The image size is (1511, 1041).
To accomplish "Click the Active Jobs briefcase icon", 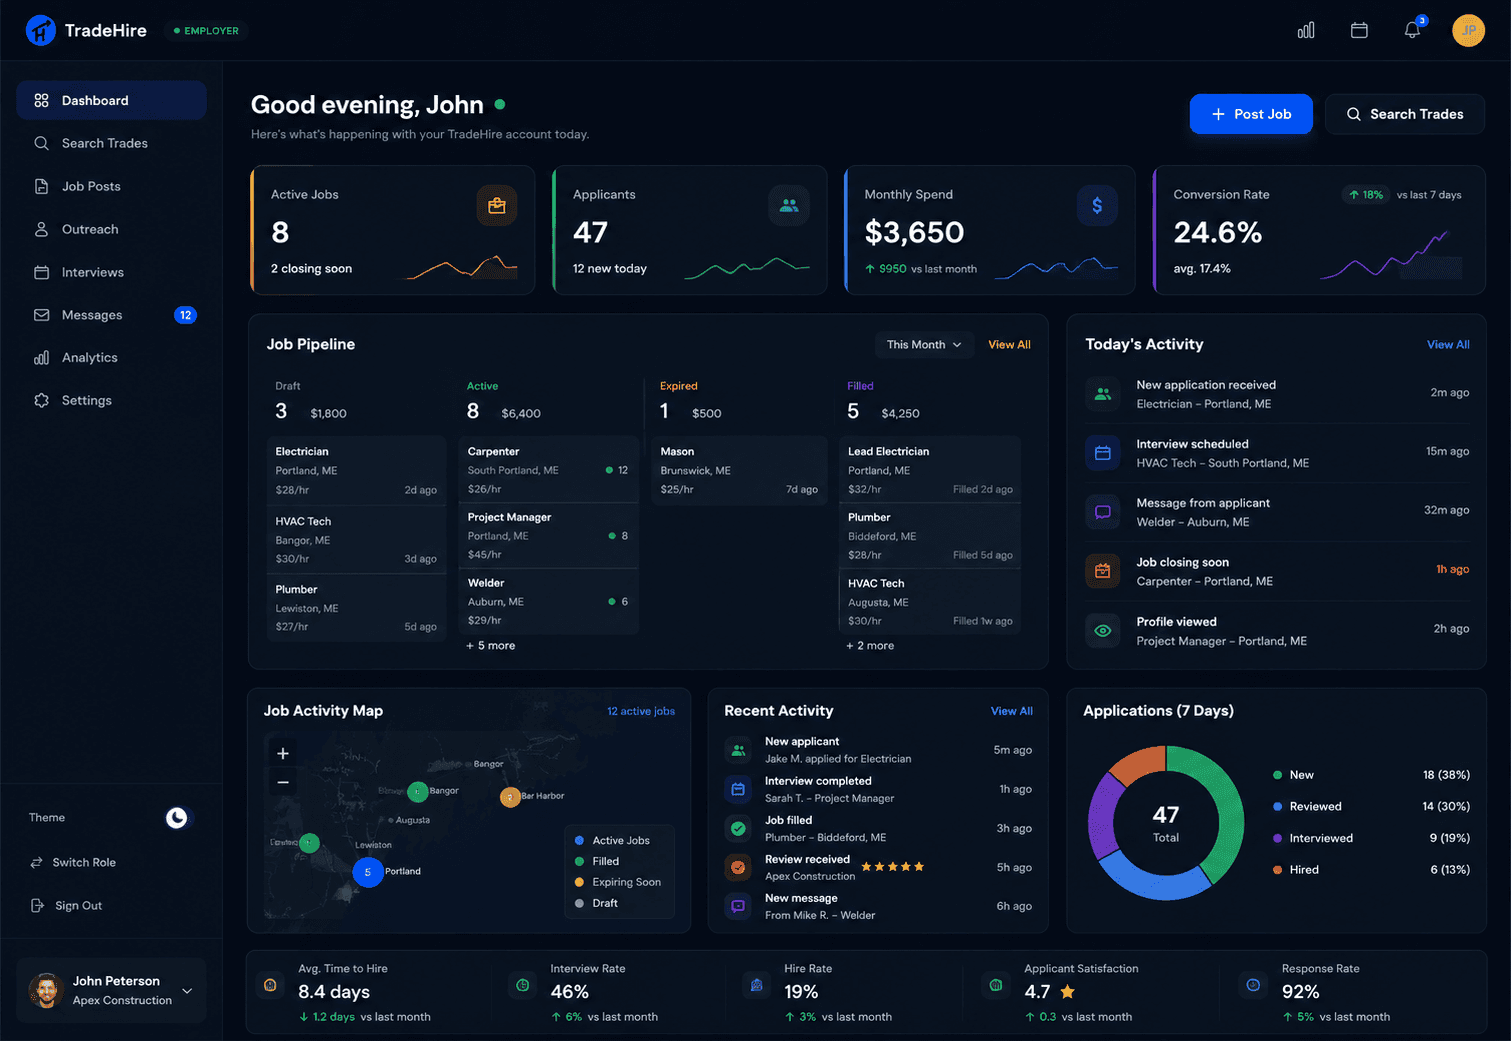I will click(x=496, y=206).
